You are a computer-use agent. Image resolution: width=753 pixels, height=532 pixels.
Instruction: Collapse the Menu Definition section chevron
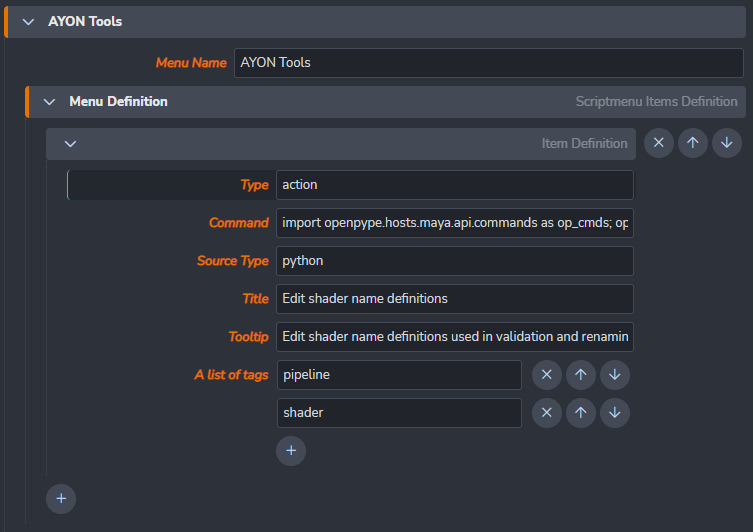(49, 102)
